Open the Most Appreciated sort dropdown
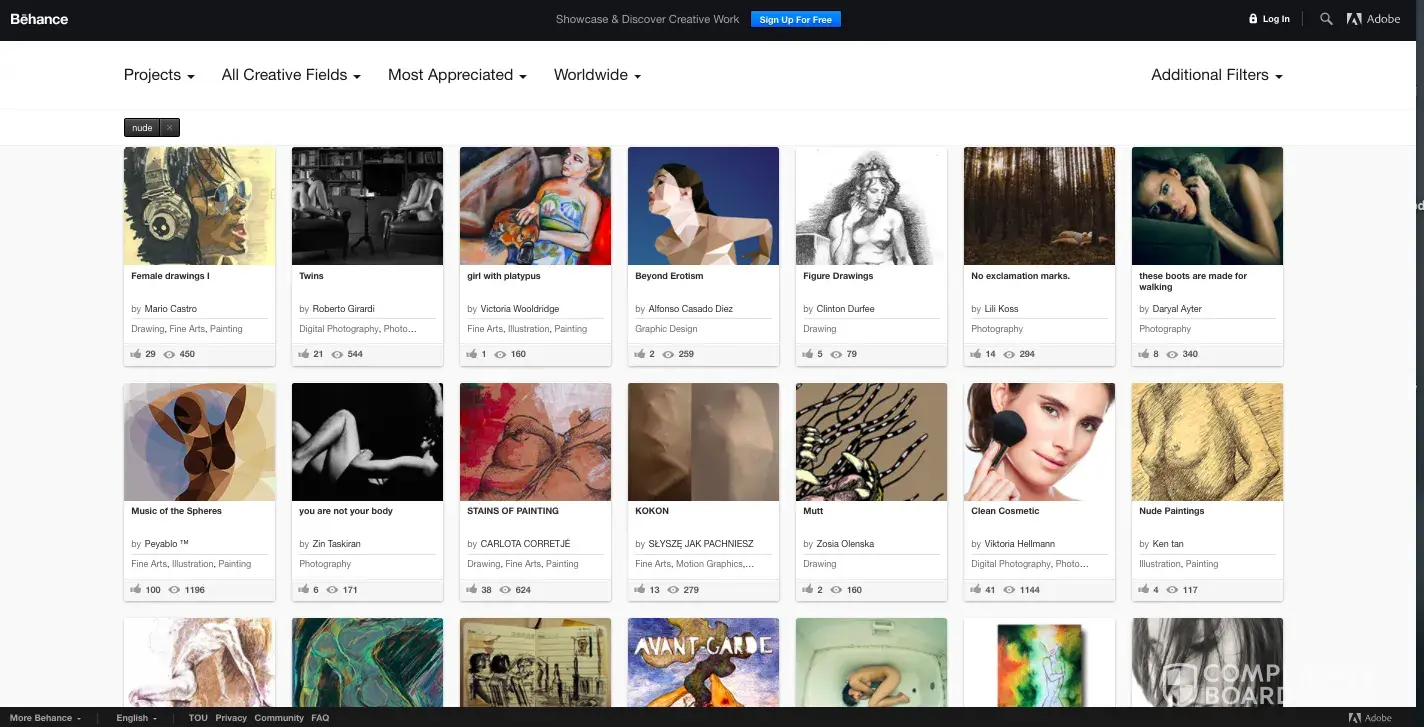The width and height of the screenshot is (1424, 727). point(457,75)
